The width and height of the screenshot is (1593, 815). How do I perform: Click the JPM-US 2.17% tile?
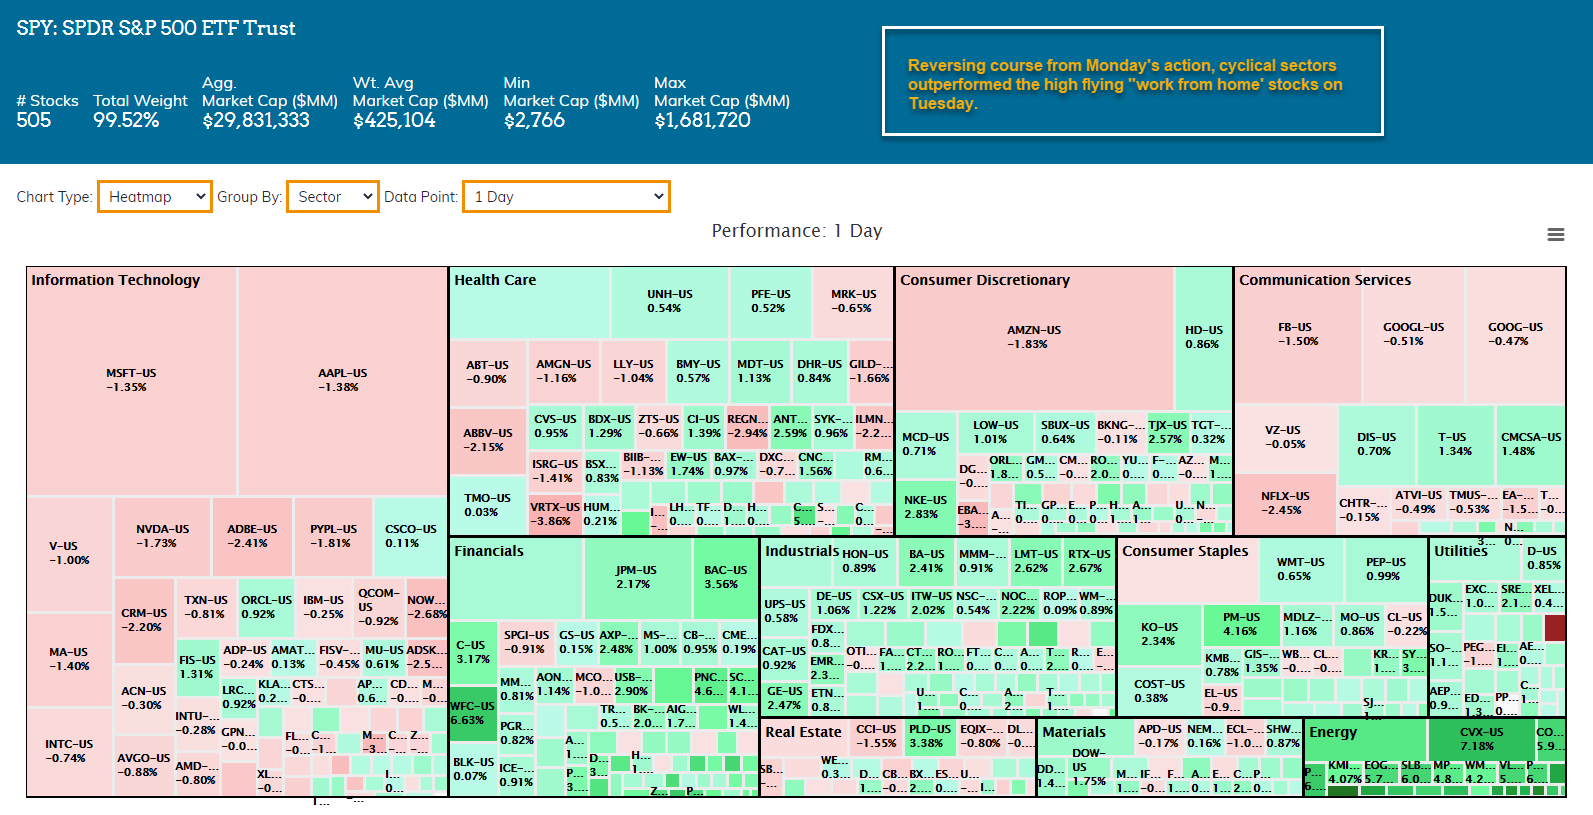pyautogui.click(x=637, y=578)
